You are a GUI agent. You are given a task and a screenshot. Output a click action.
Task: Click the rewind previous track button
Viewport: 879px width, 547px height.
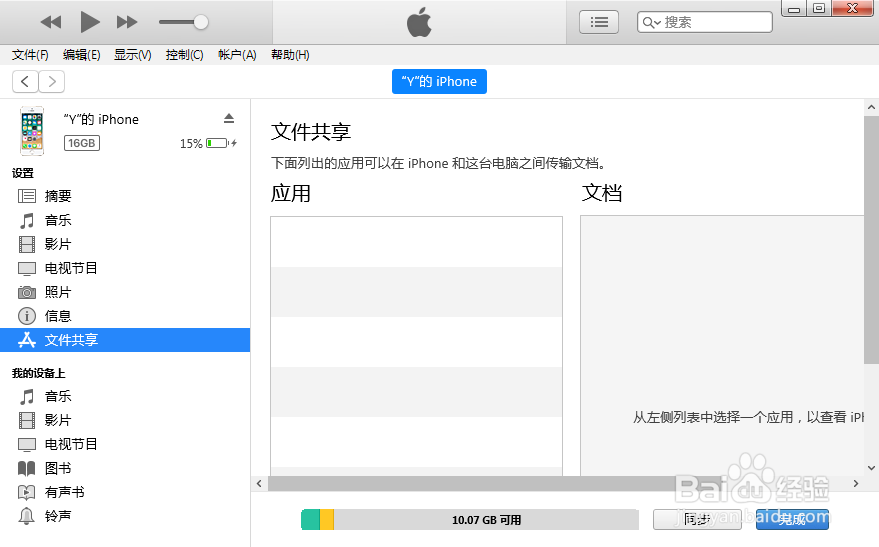click(x=51, y=22)
